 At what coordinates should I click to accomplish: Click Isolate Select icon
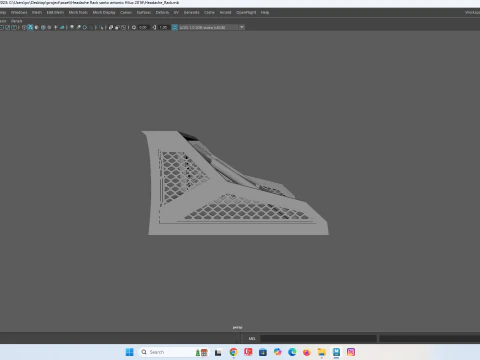pos(101,27)
